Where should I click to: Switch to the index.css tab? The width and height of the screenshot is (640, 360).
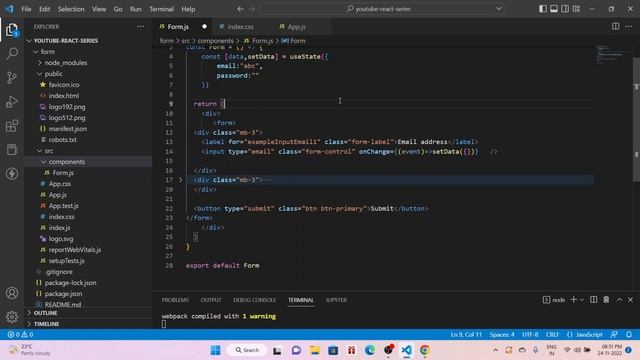point(240,27)
